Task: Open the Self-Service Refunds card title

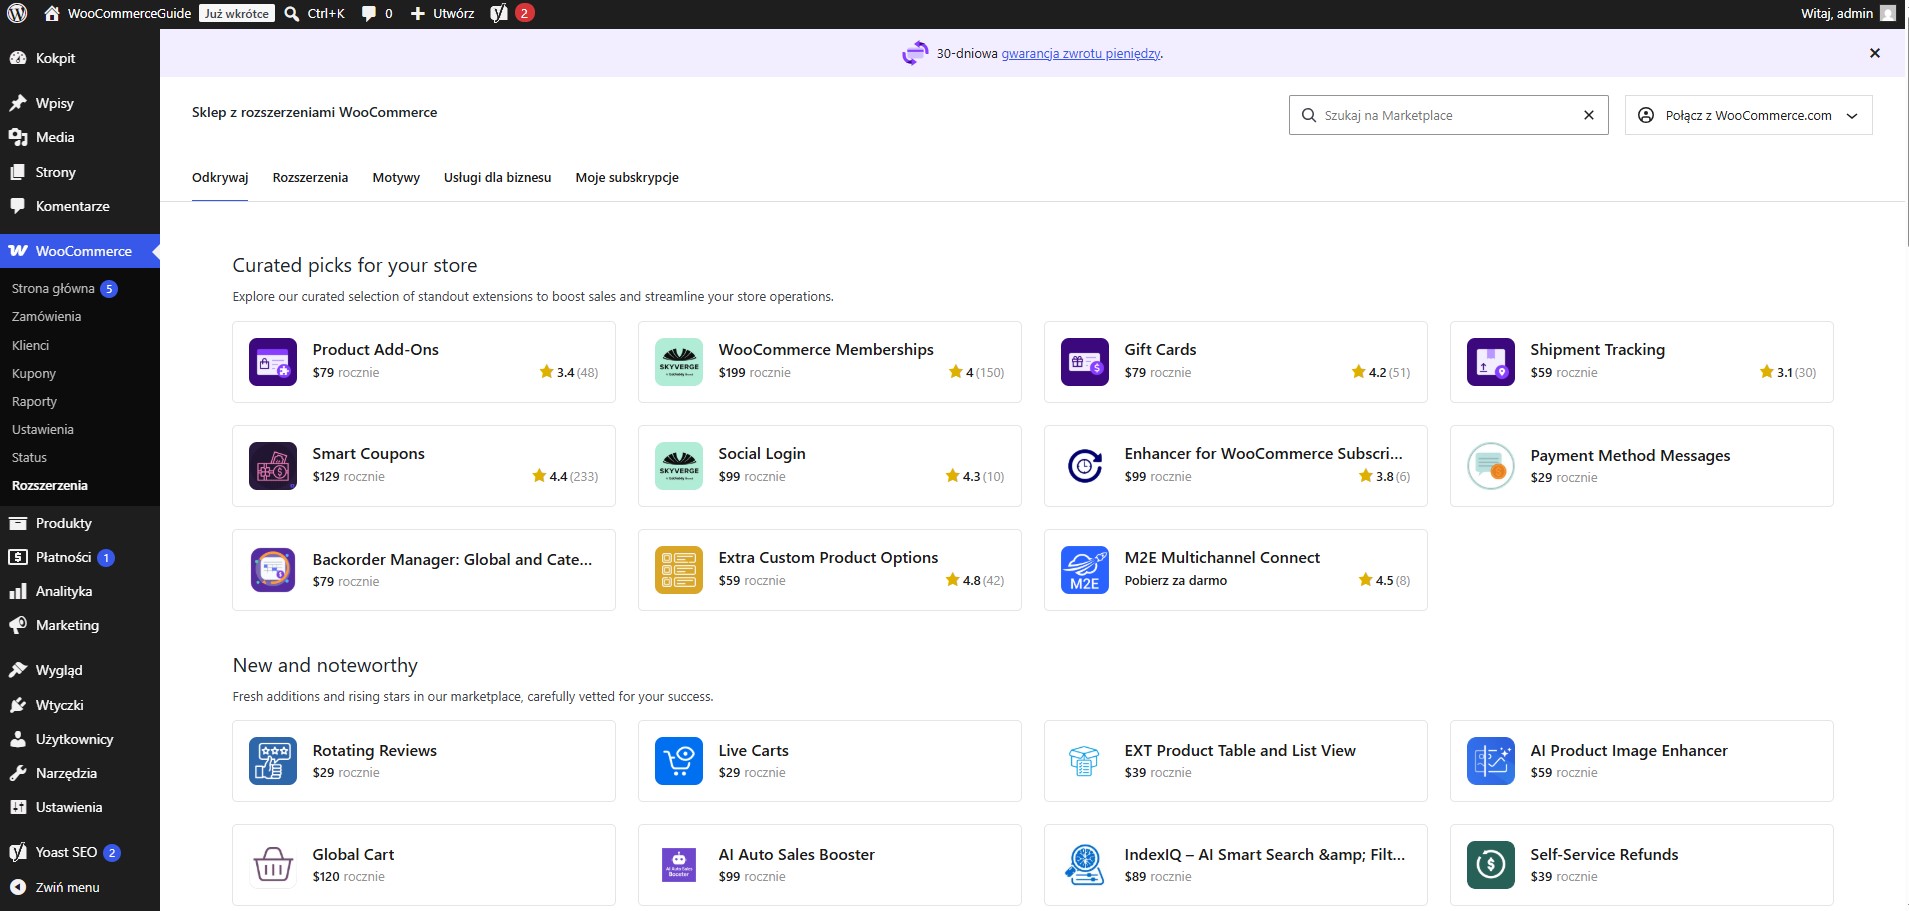Action: [1604, 854]
